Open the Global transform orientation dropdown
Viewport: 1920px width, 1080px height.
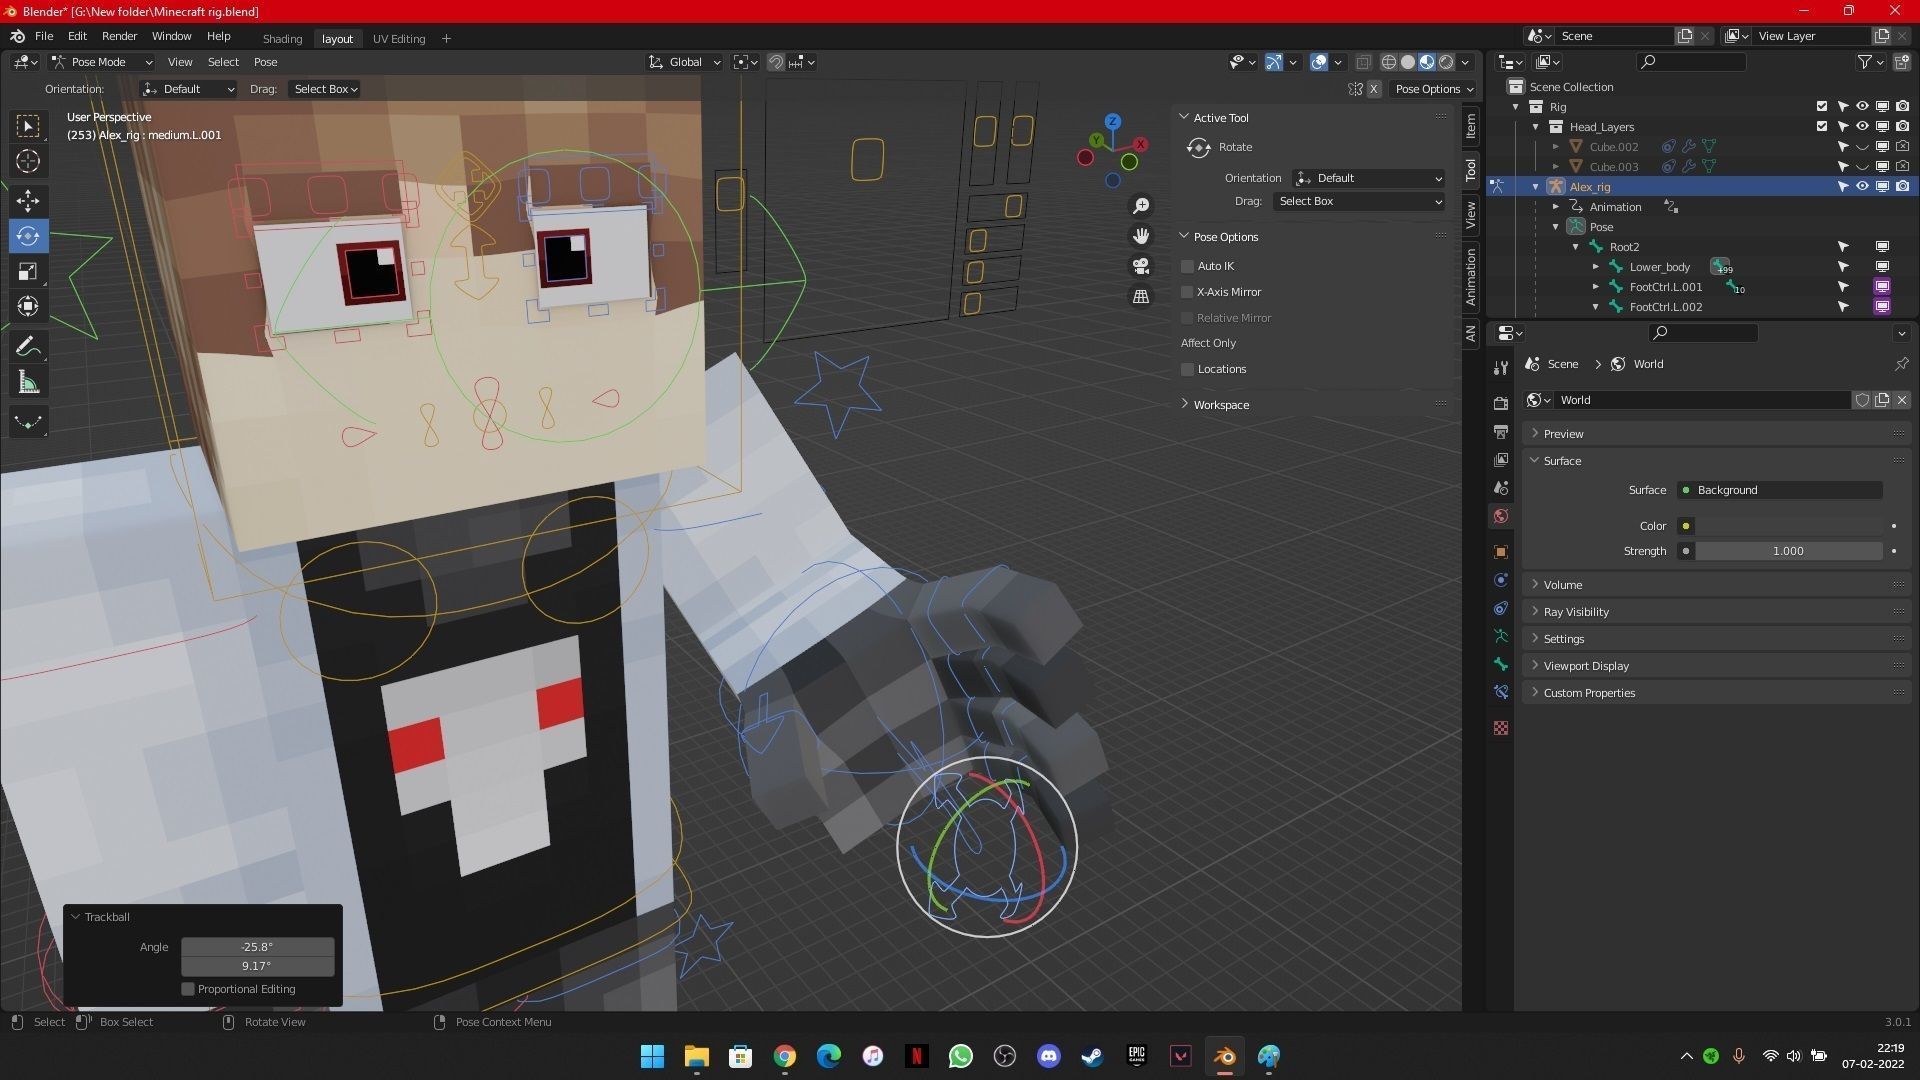685,62
